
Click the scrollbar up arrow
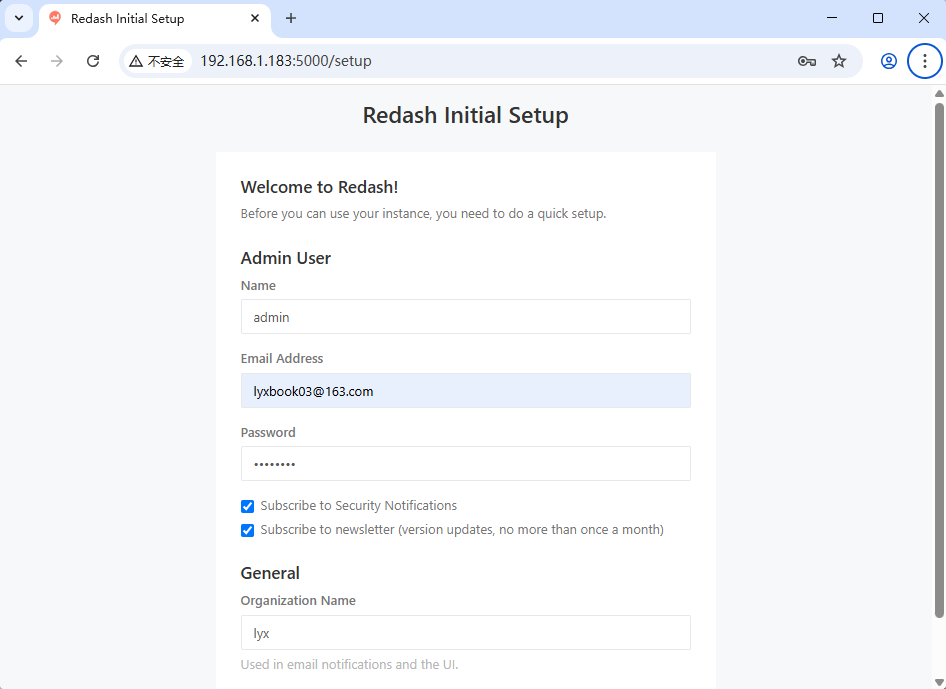click(939, 94)
